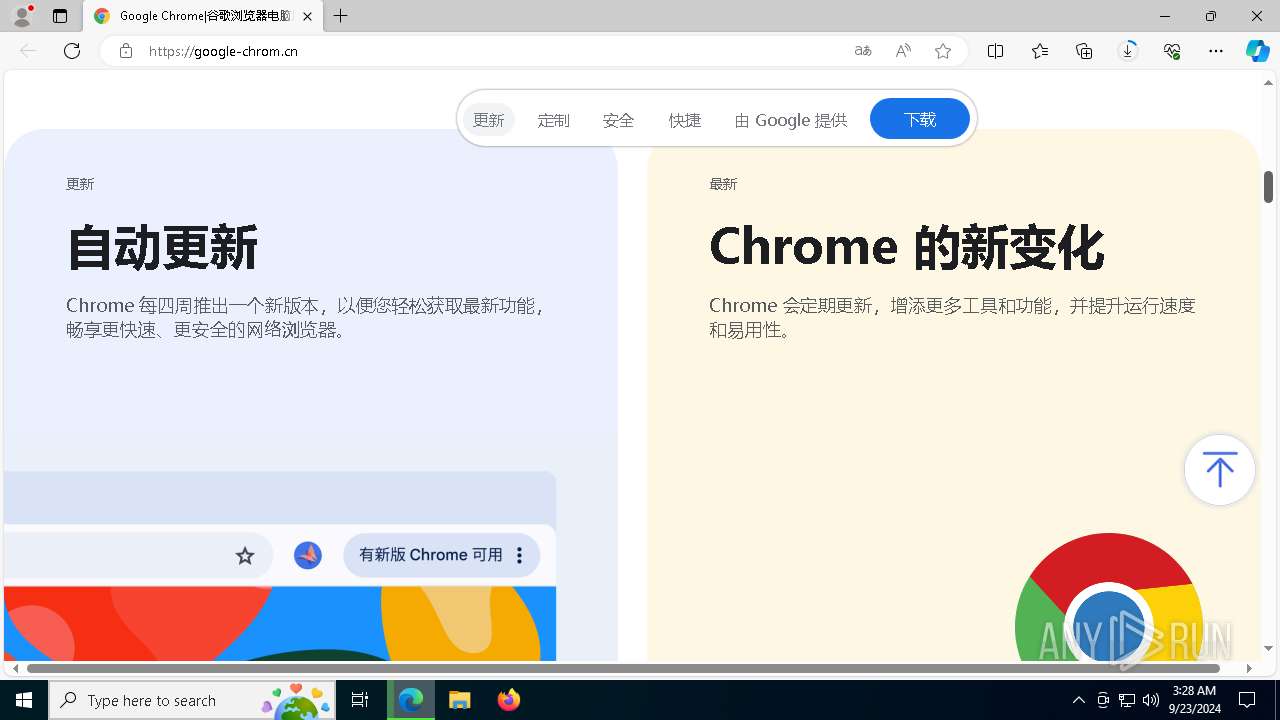Open Downloads icon in toolbar

[1128, 51]
